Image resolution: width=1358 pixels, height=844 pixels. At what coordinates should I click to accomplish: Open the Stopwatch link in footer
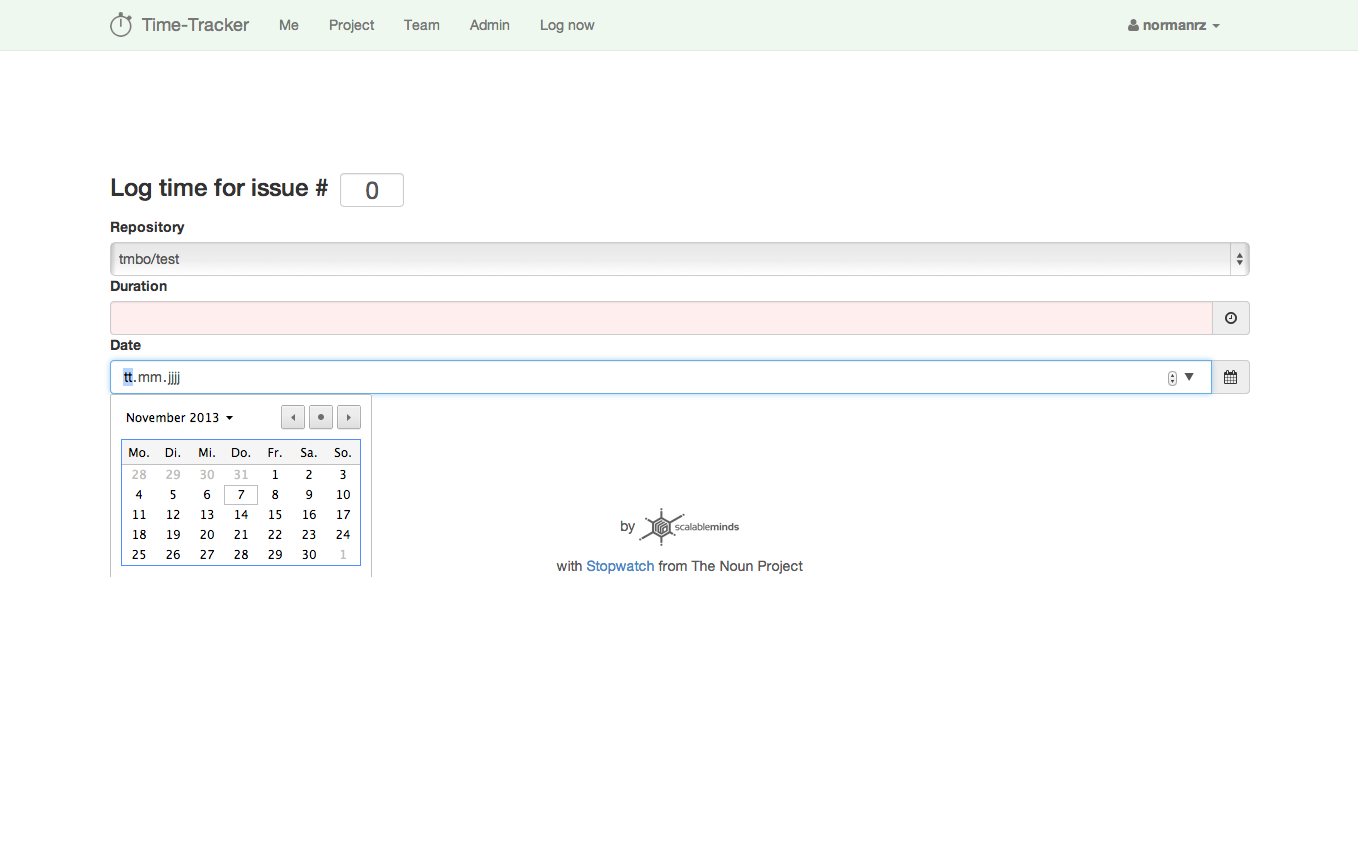[x=620, y=566]
